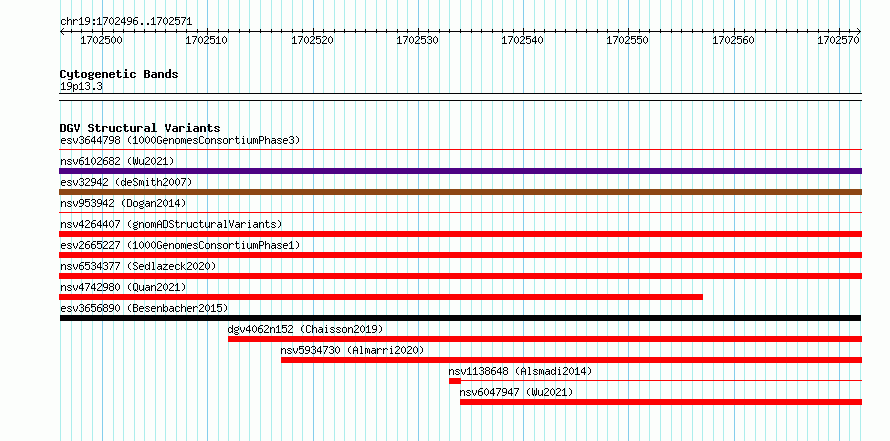This screenshot has height=441, width=890.
Task: Open the nsv6534377 (Sedlazeck2020) label
Action: [138, 266]
